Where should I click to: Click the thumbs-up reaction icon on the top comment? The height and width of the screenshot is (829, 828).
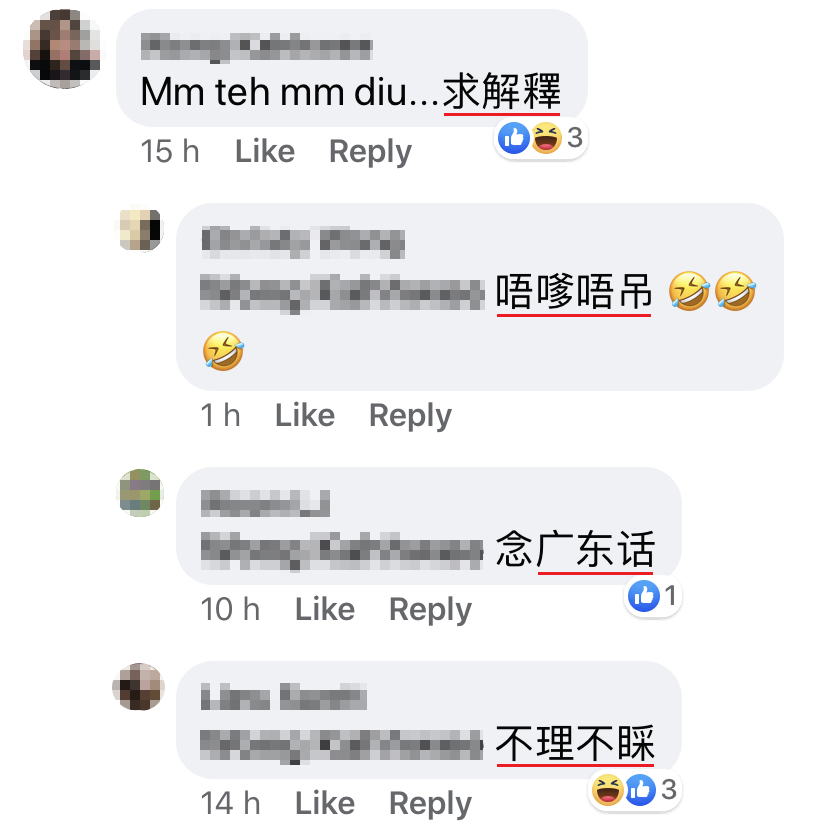513,138
